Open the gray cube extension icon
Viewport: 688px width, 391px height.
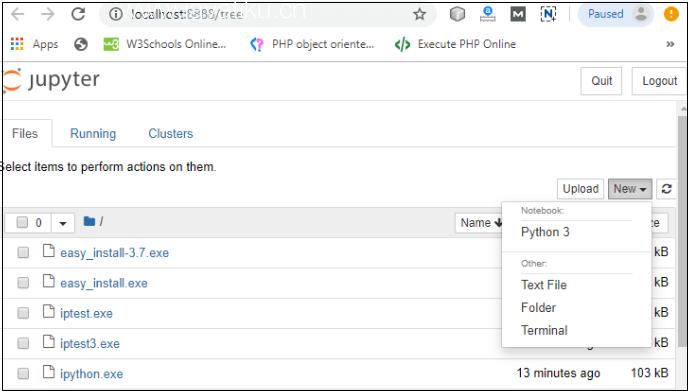(457, 14)
